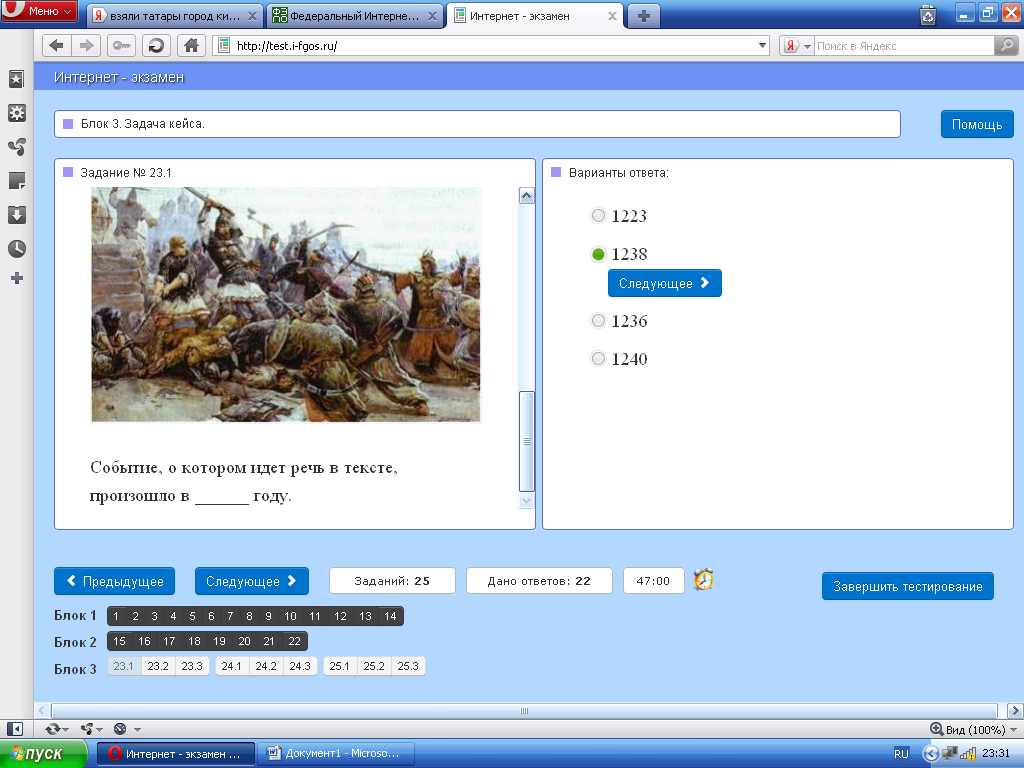Open Opera Link sync icon in status bar

point(52,729)
